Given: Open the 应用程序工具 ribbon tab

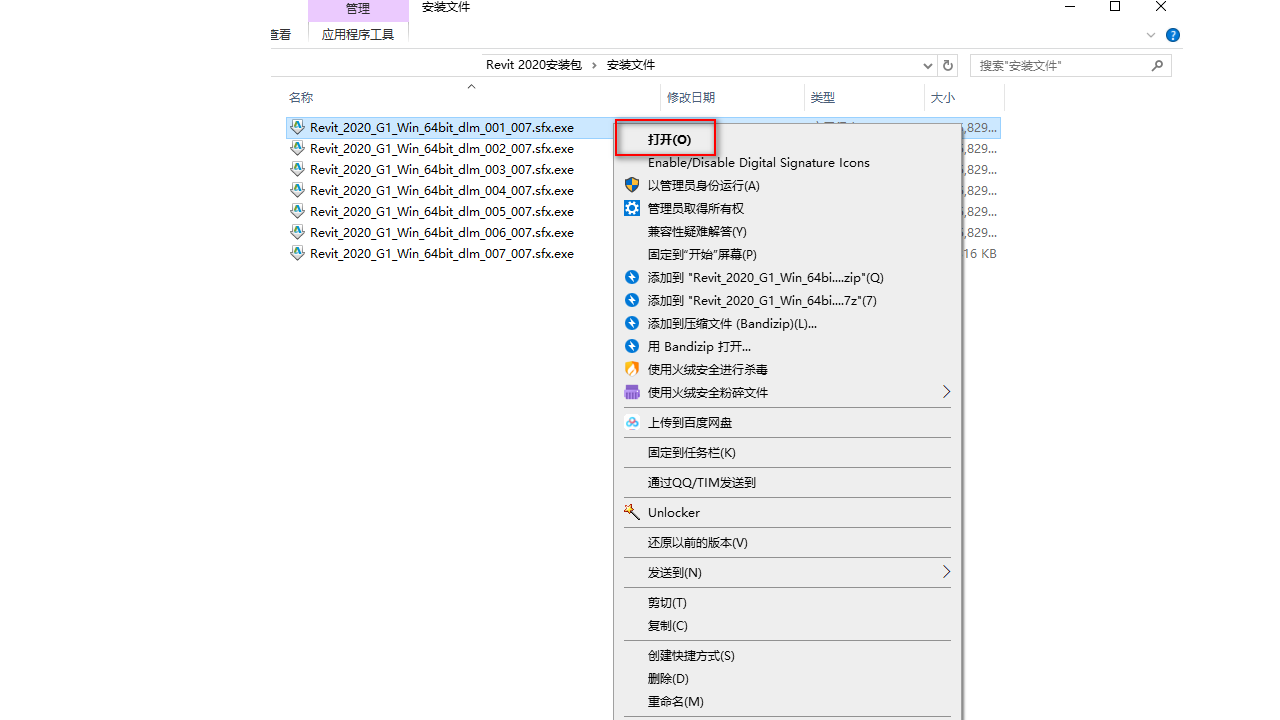Looking at the screenshot, I should tap(358, 34).
